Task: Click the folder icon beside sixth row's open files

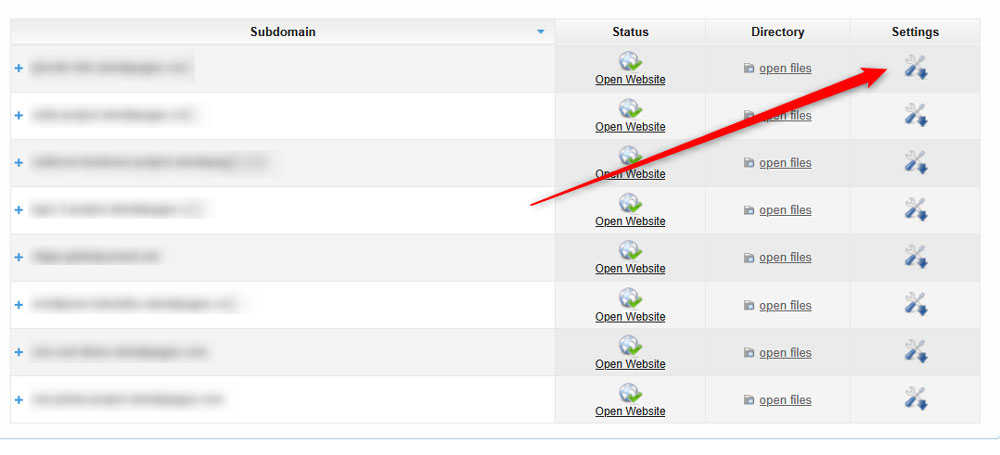Action: [749, 306]
